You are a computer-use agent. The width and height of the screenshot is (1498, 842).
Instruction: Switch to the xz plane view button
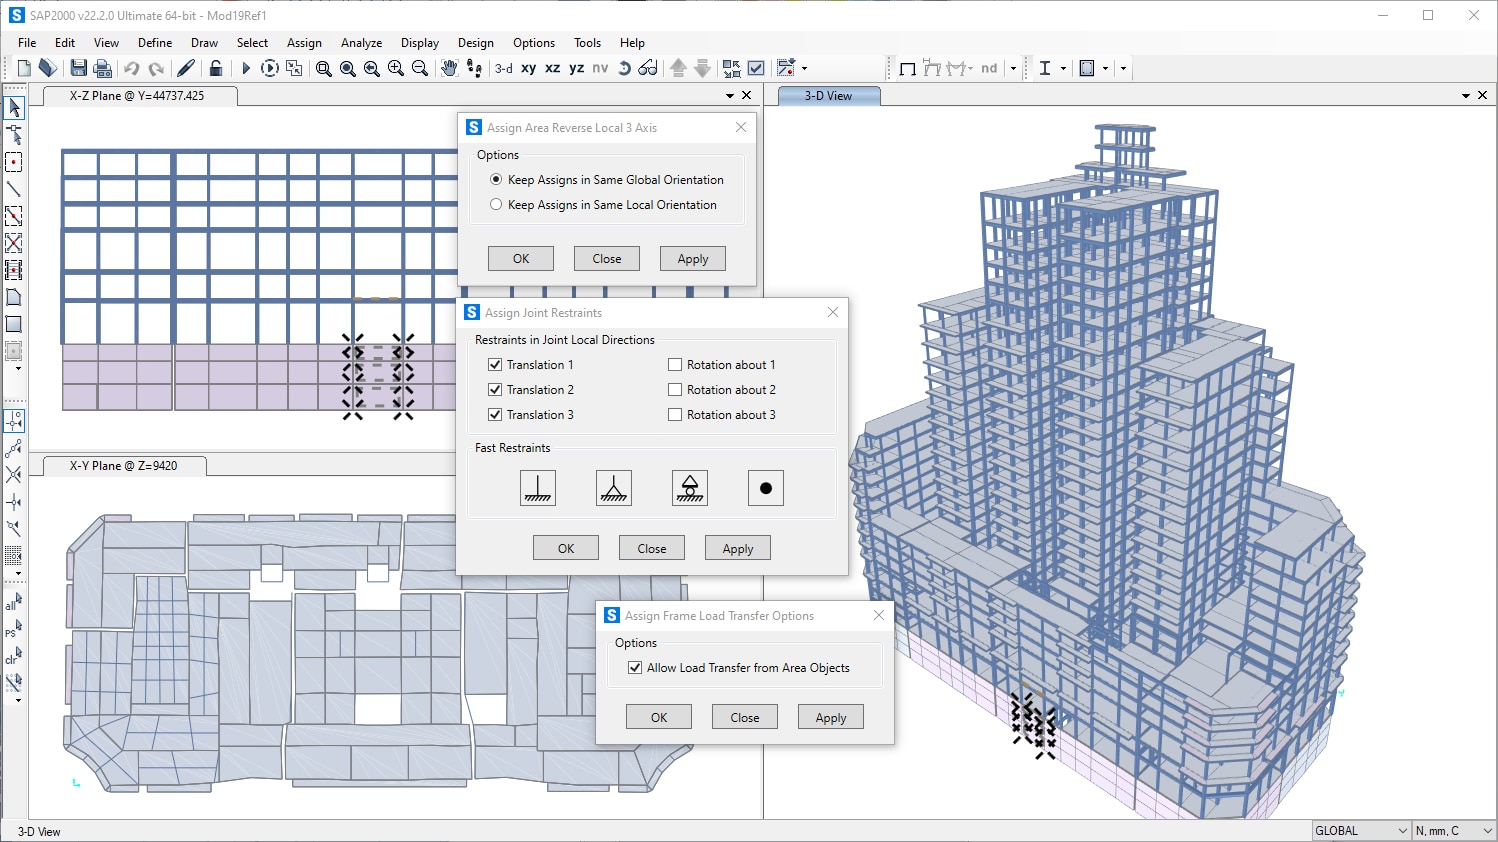tap(552, 68)
